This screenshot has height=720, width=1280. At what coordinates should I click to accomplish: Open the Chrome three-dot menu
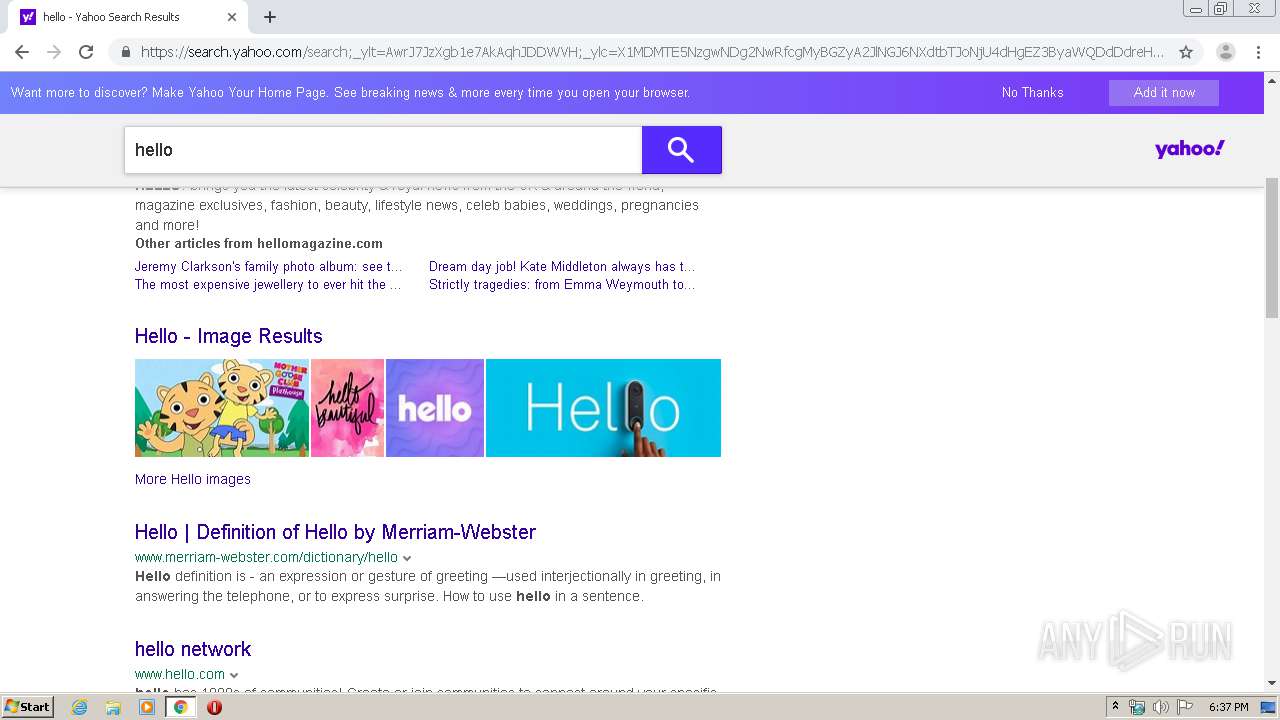(1259, 52)
